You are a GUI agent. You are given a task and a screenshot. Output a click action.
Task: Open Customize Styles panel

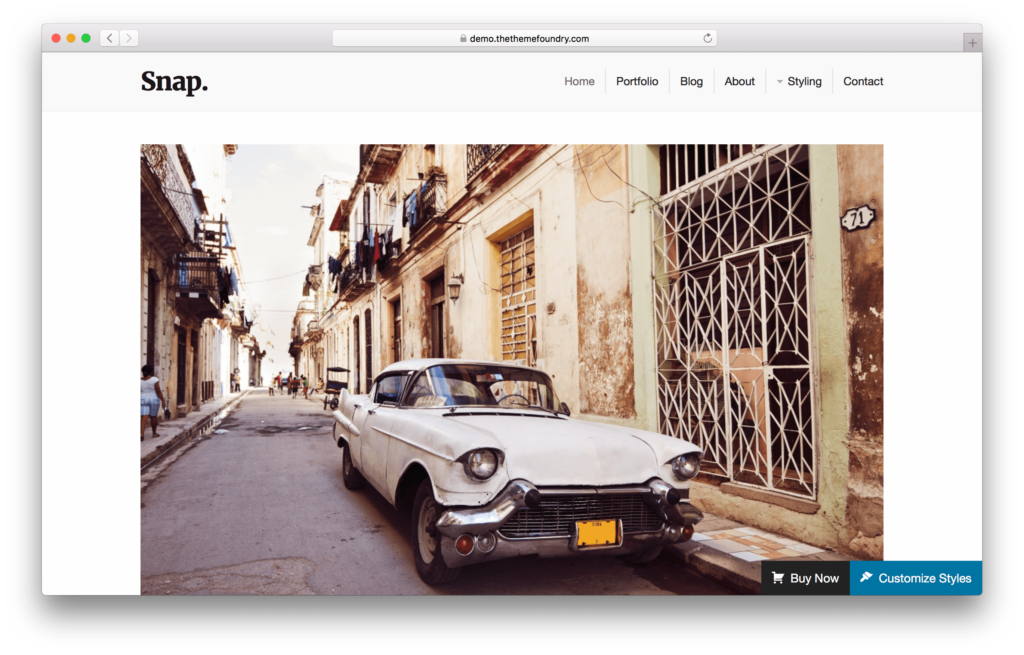pos(916,578)
